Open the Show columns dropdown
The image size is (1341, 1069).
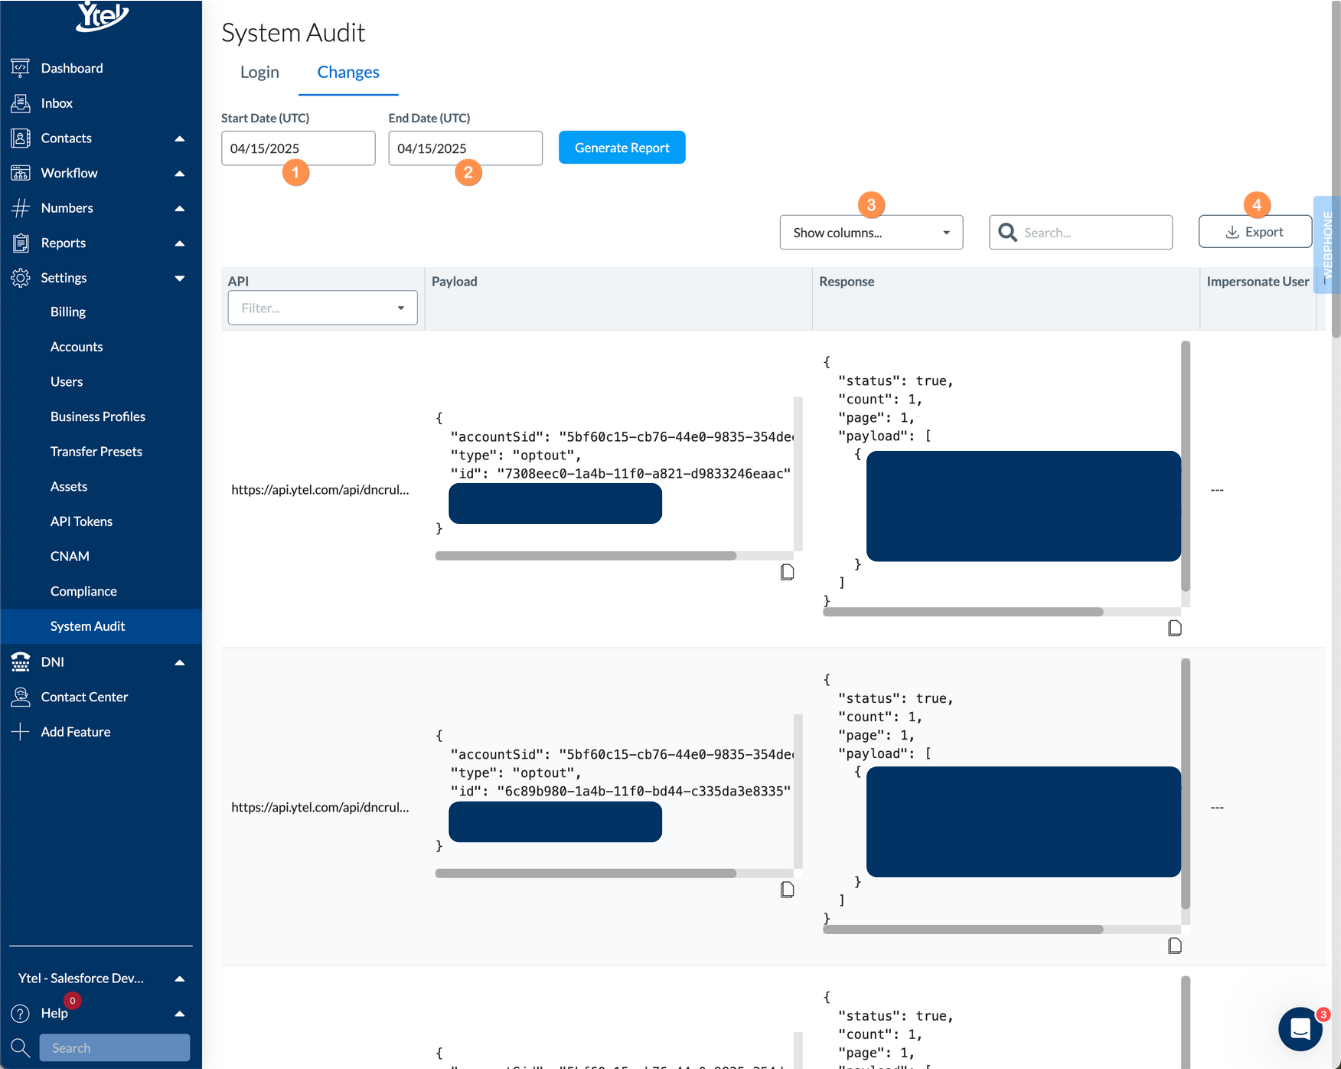click(871, 232)
